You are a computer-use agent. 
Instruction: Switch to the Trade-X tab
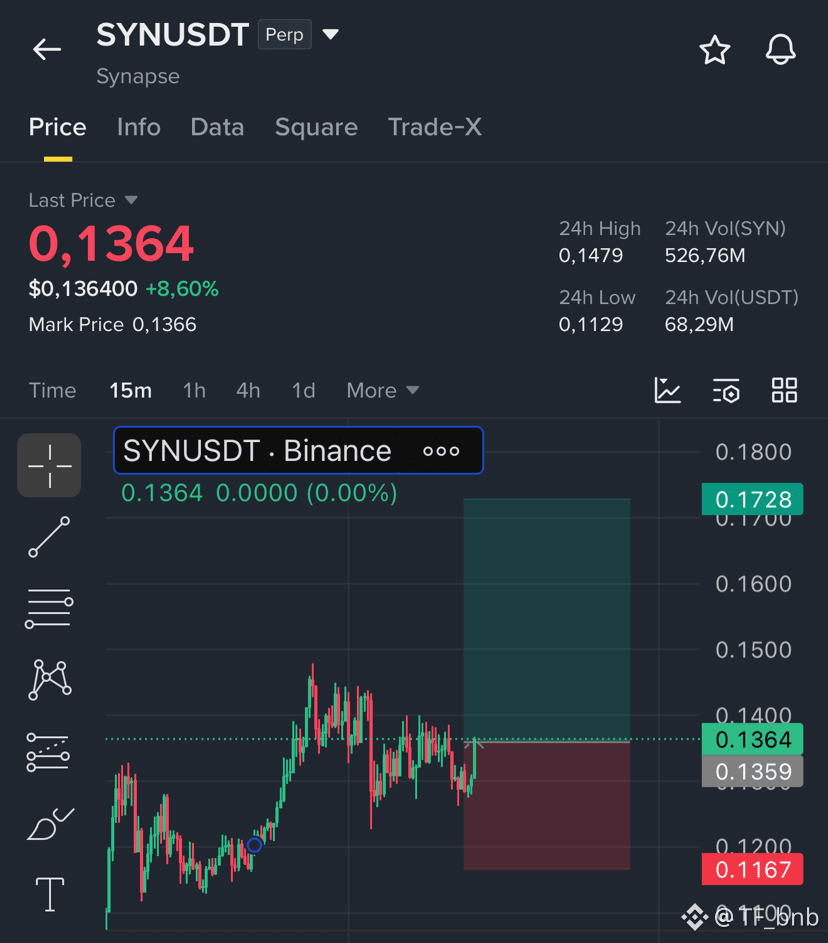click(435, 127)
